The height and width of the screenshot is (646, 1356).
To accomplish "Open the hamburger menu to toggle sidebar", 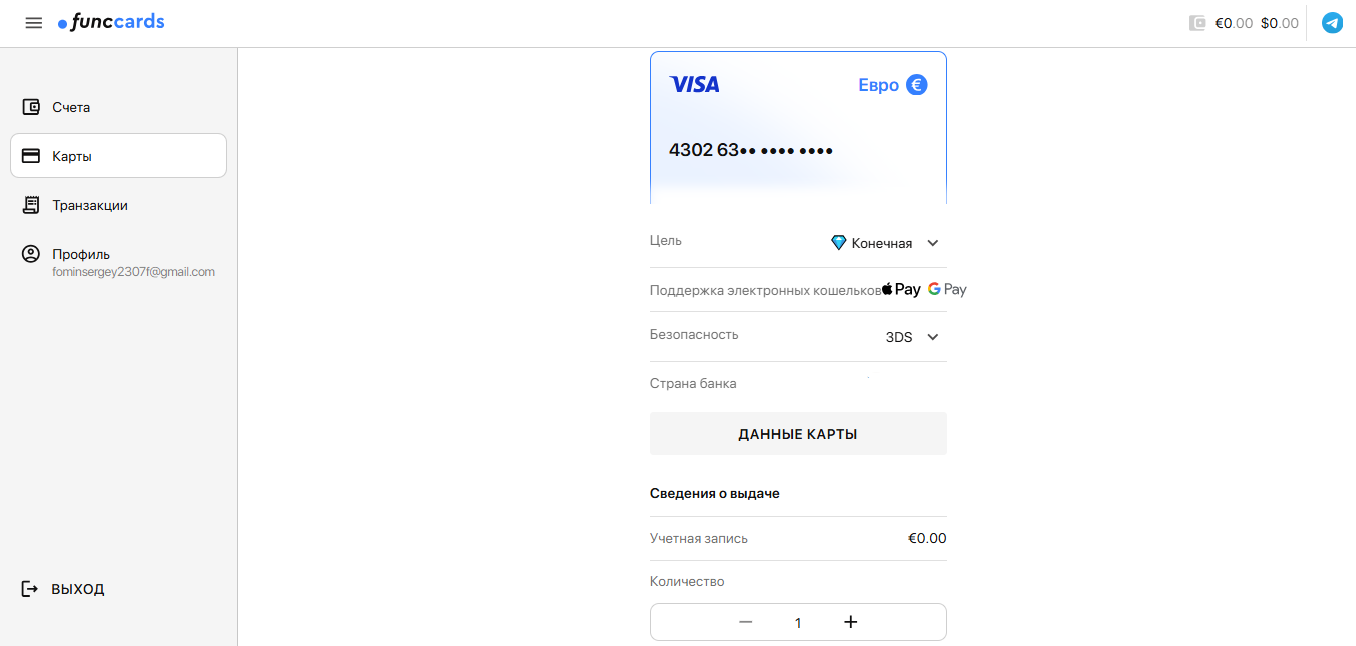I will coord(33,22).
